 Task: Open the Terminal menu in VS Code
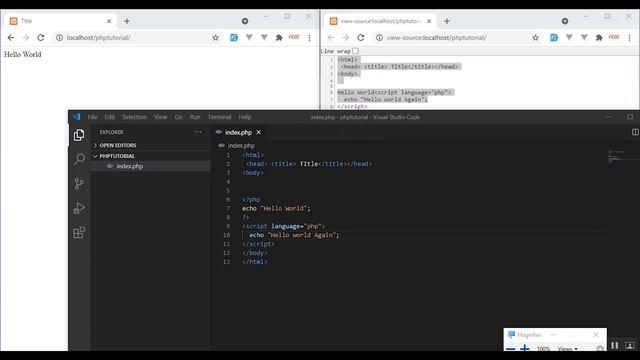tap(219, 117)
